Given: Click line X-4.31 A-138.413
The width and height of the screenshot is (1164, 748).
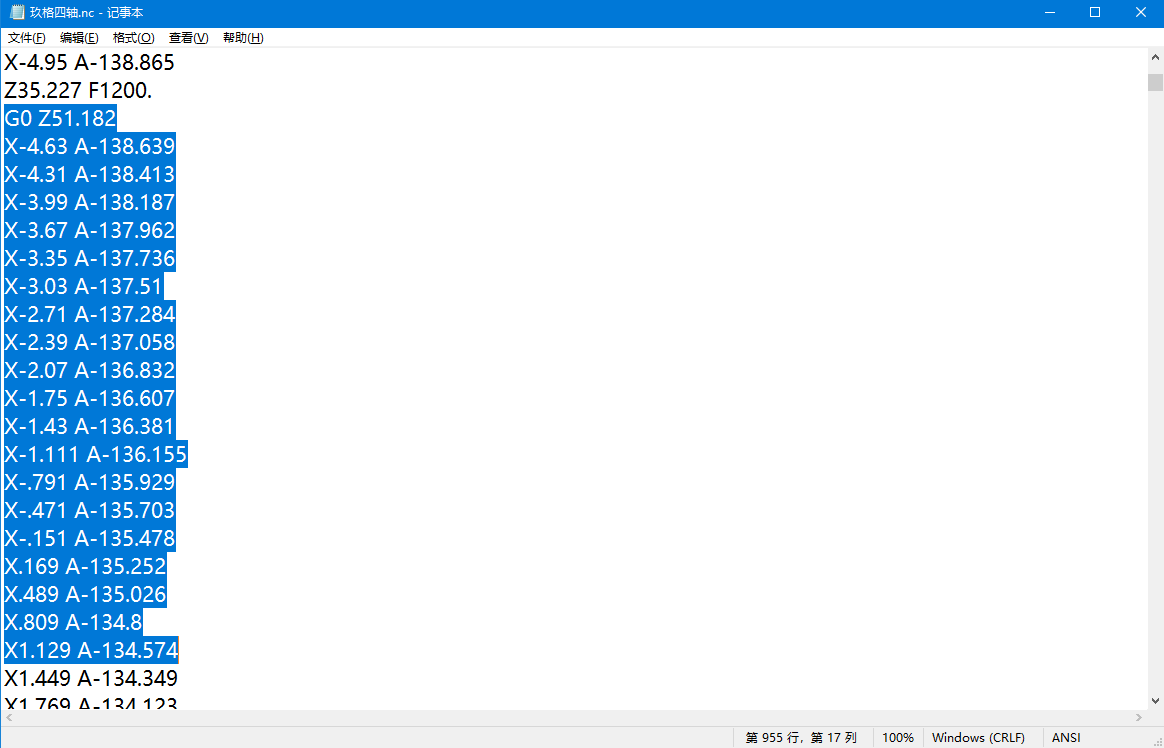Looking at the screenshot, I should 89,174.
